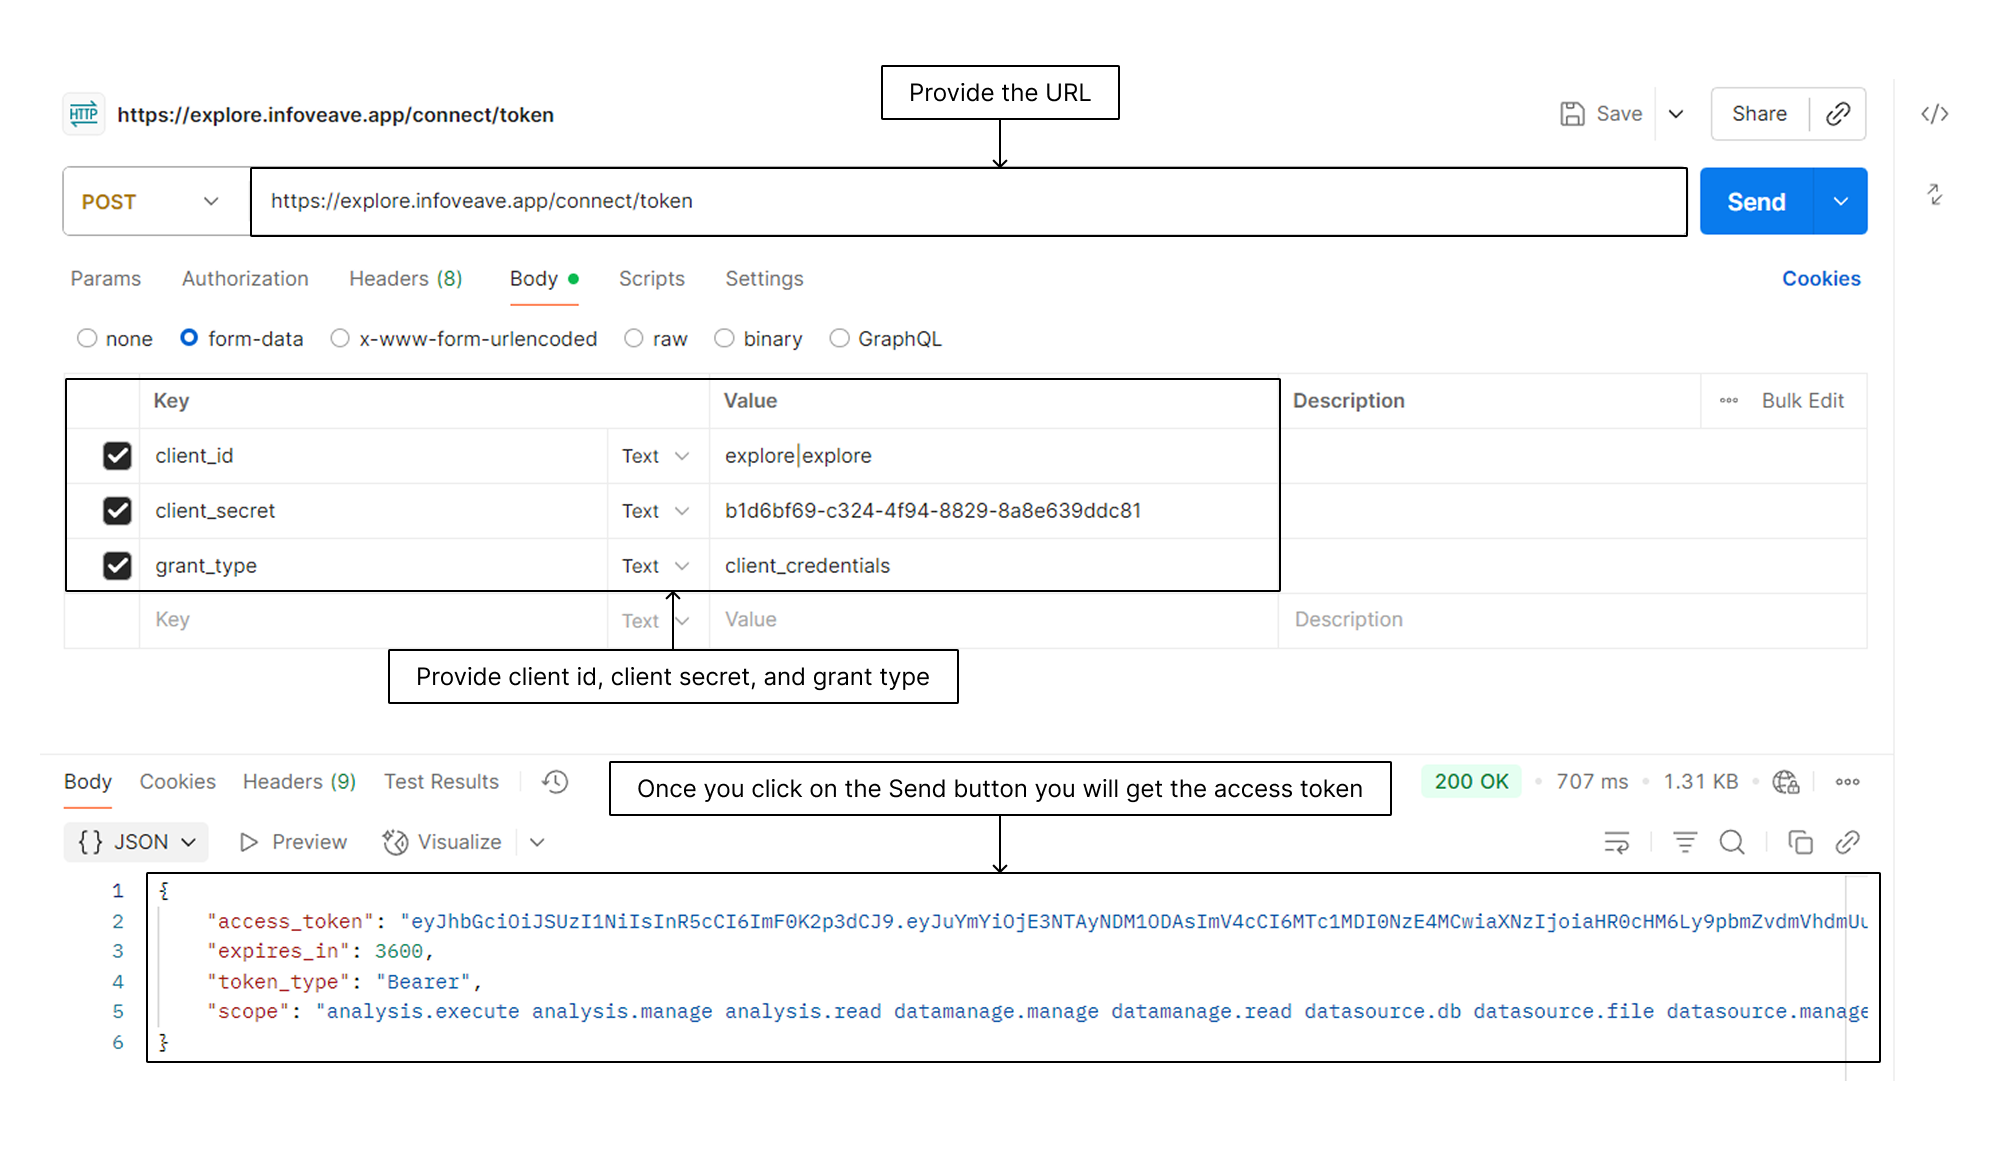Open the response Headers (9) tab
The height and width of the screenshot is (1160, 2000).
(x=299, y=782)
